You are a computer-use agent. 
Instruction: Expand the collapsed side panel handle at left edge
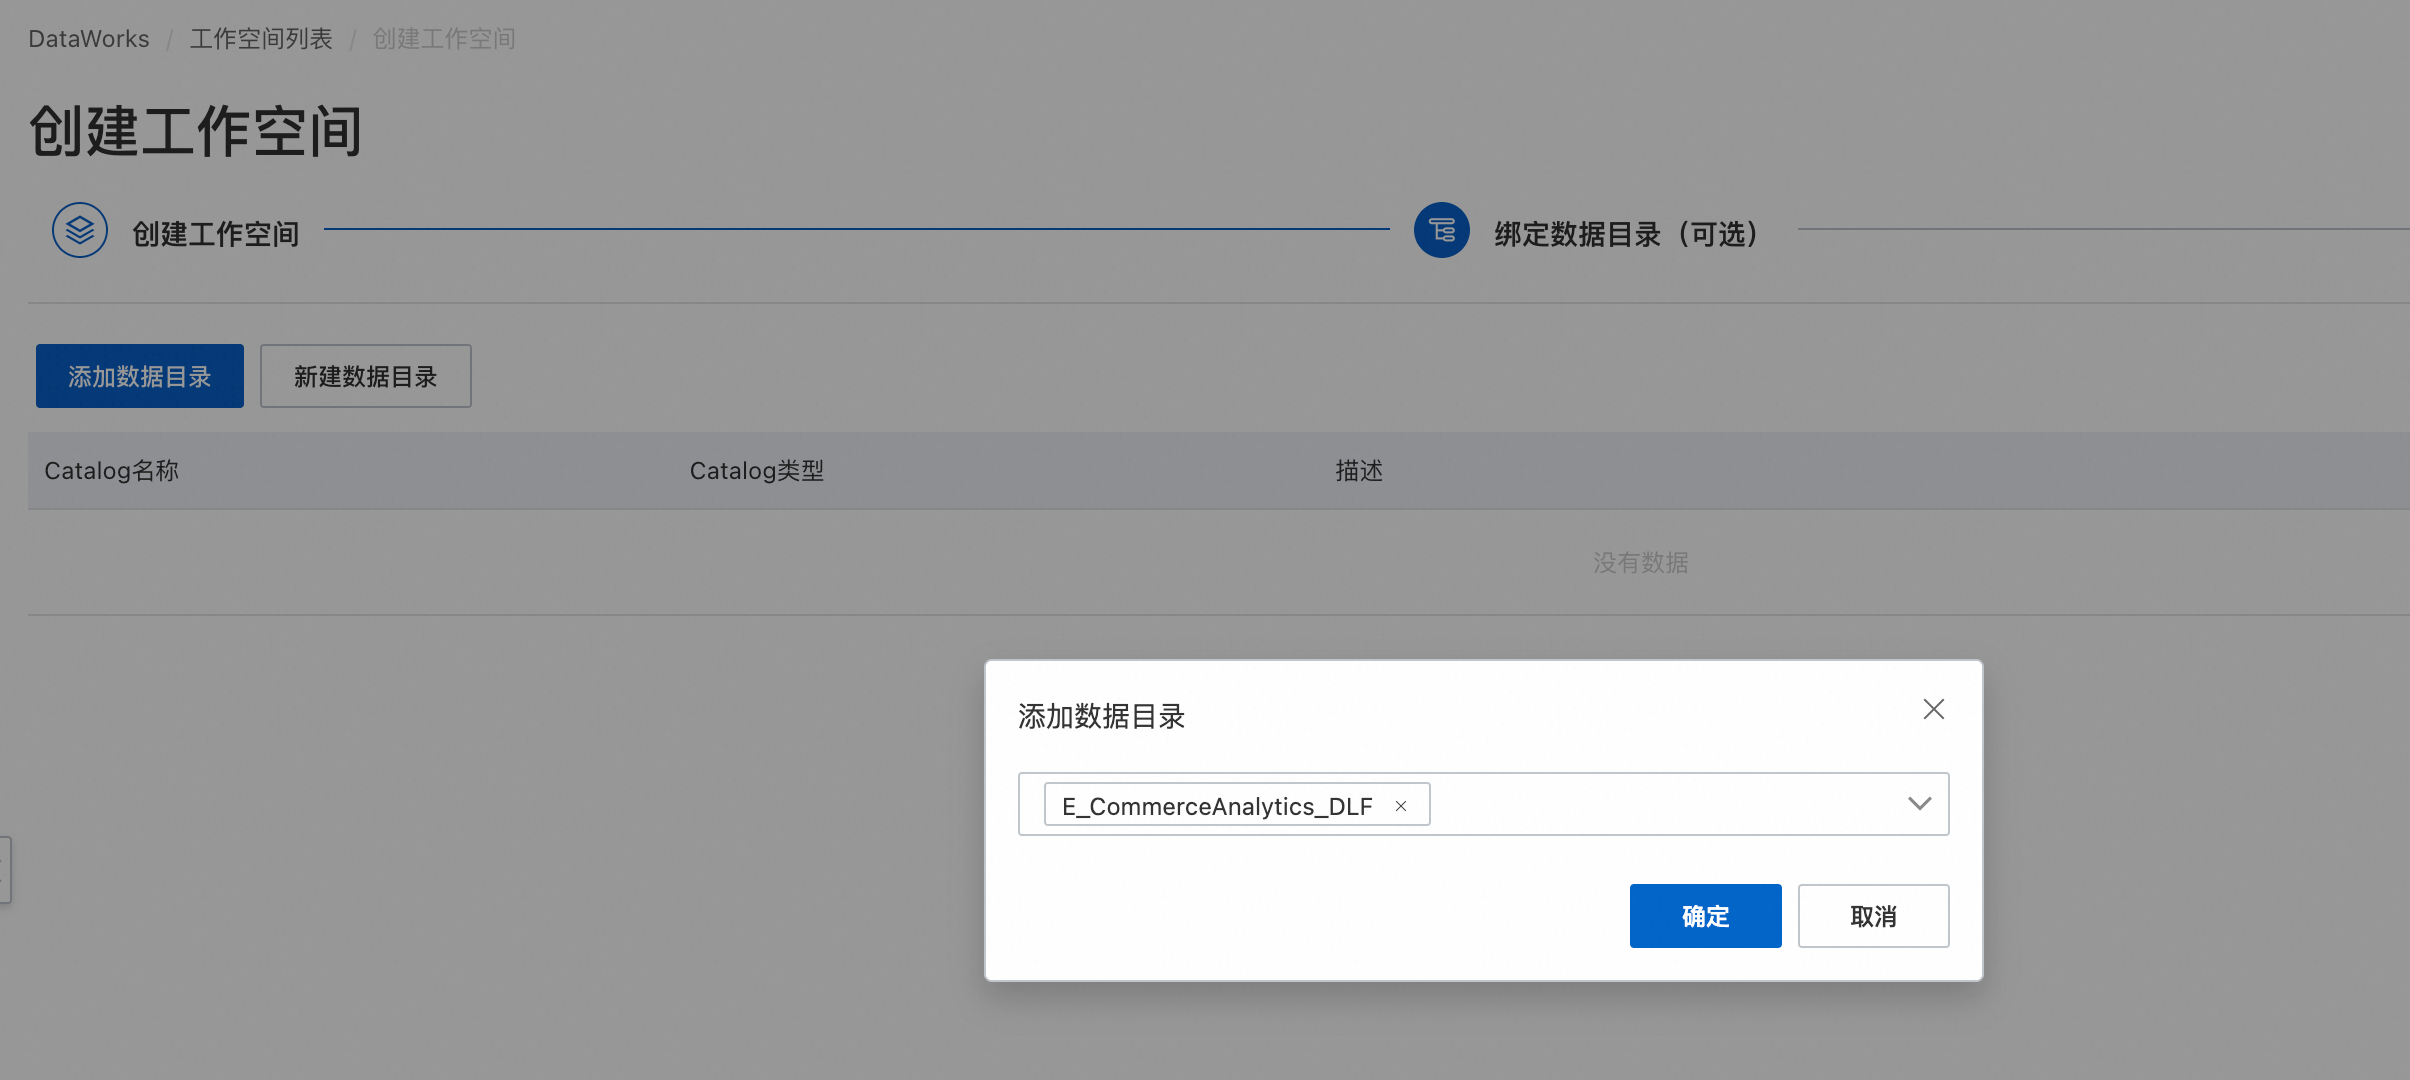click(x=5, y=870)
